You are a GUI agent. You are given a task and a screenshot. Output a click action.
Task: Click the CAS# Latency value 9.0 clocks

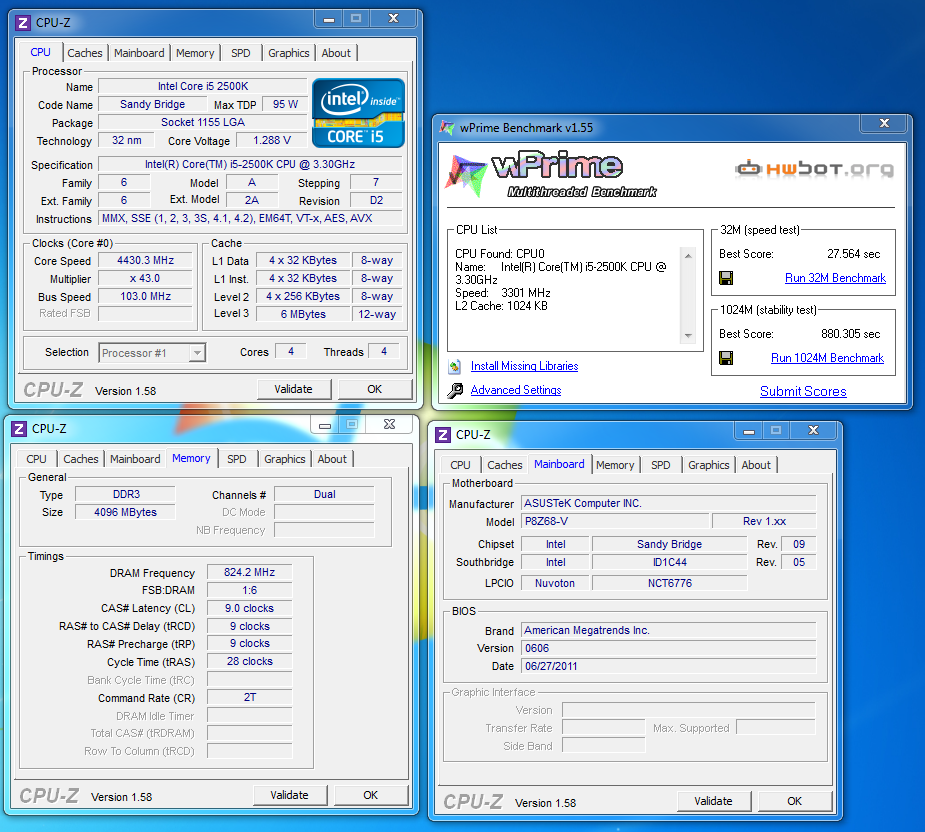click(250, 608)
